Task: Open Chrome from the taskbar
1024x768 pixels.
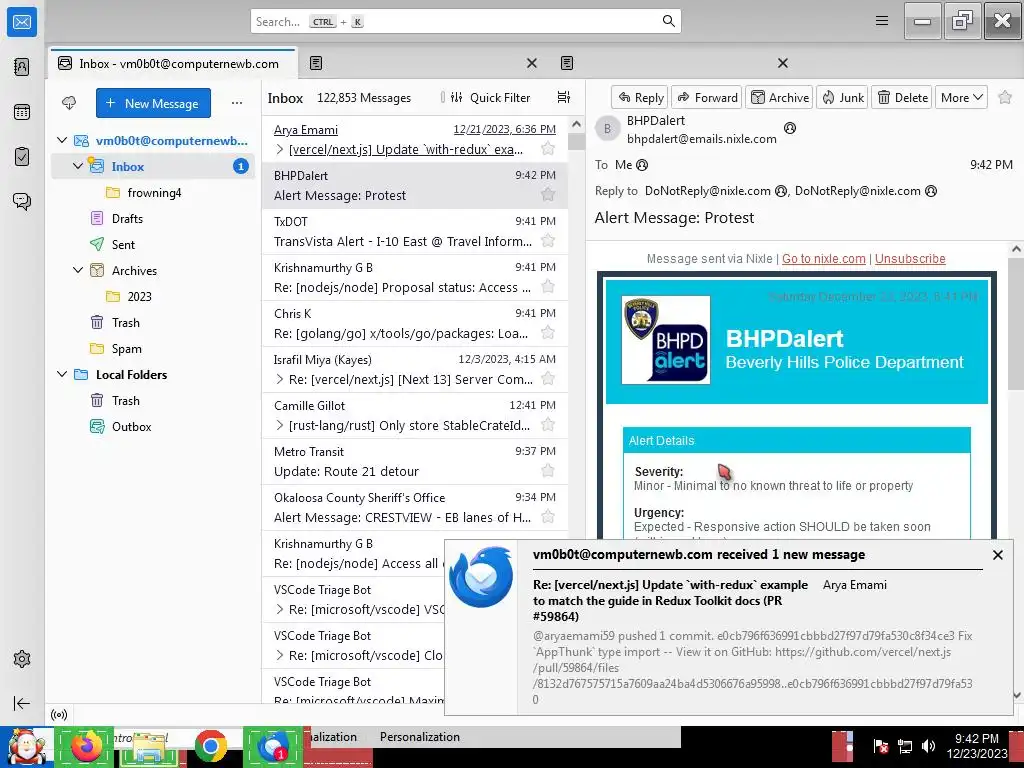Action: pos(210,746)
